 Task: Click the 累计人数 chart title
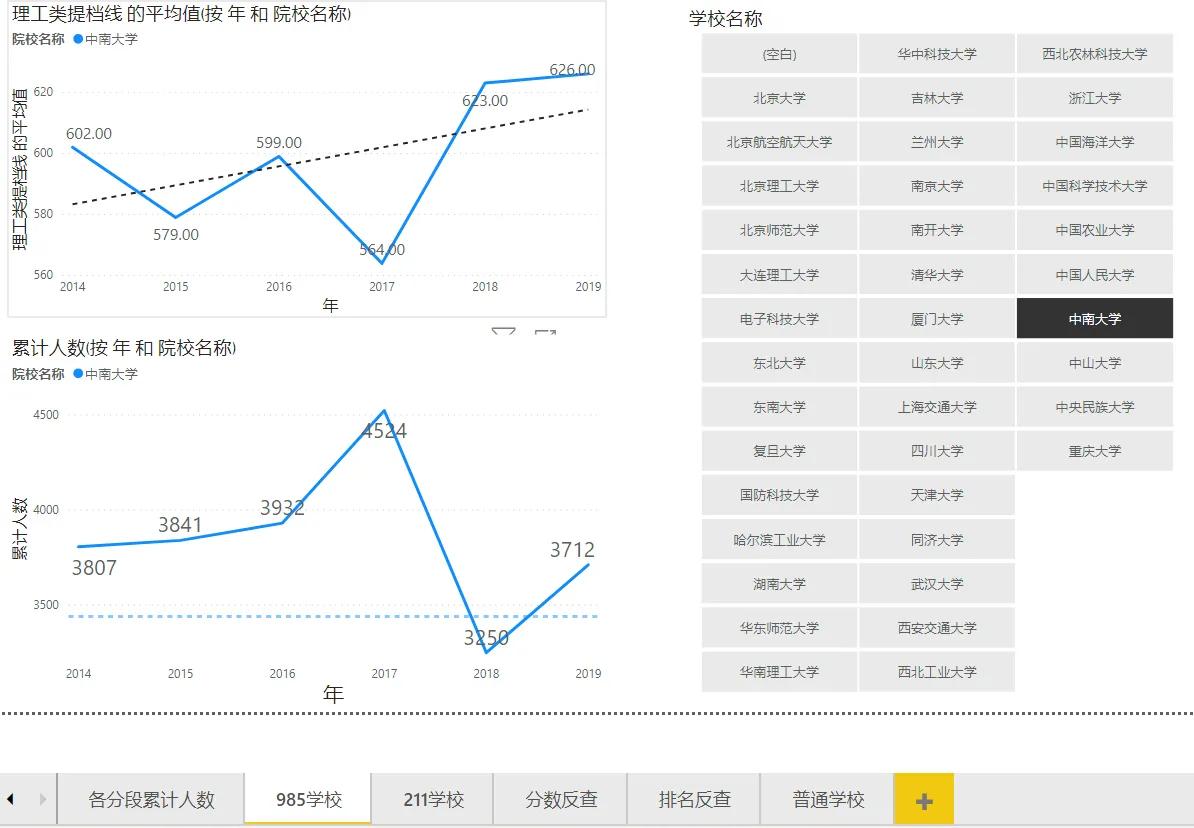click(x=124, y=348)
